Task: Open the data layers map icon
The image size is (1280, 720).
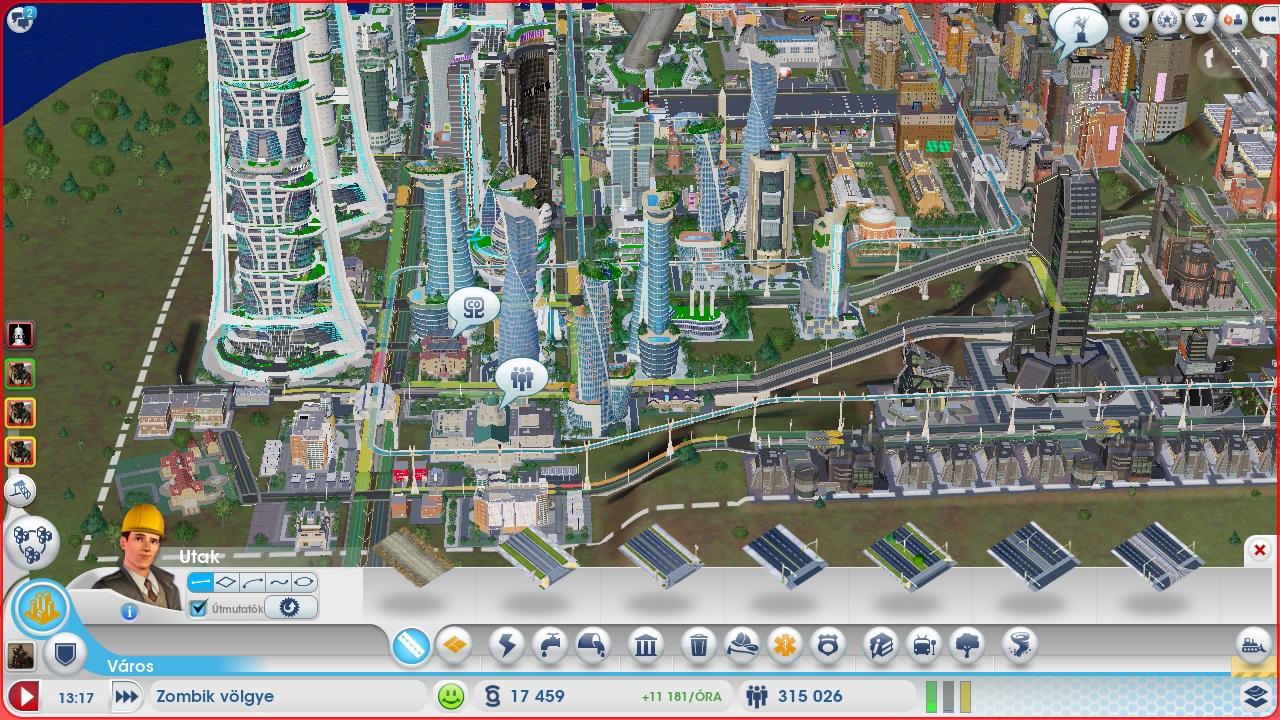Action: (x=1256, y=696)
